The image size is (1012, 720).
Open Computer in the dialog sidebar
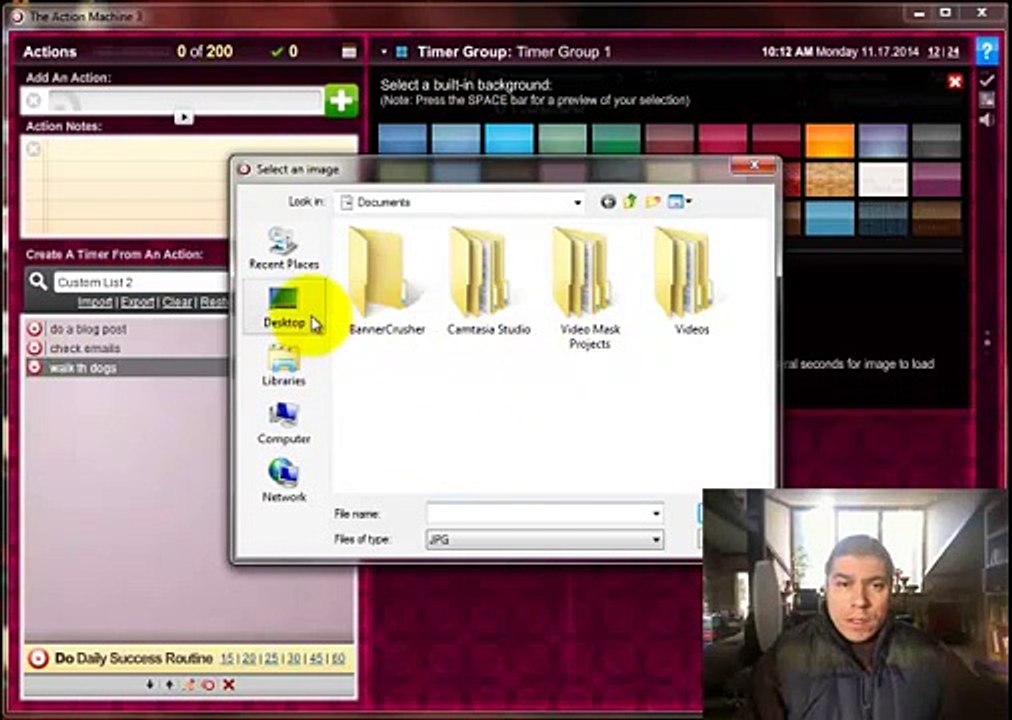pyautogui.click(x=283, y=423)
